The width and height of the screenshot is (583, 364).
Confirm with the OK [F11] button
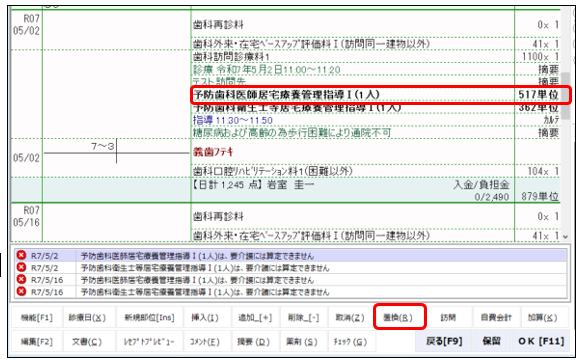[x=541, y=341]
